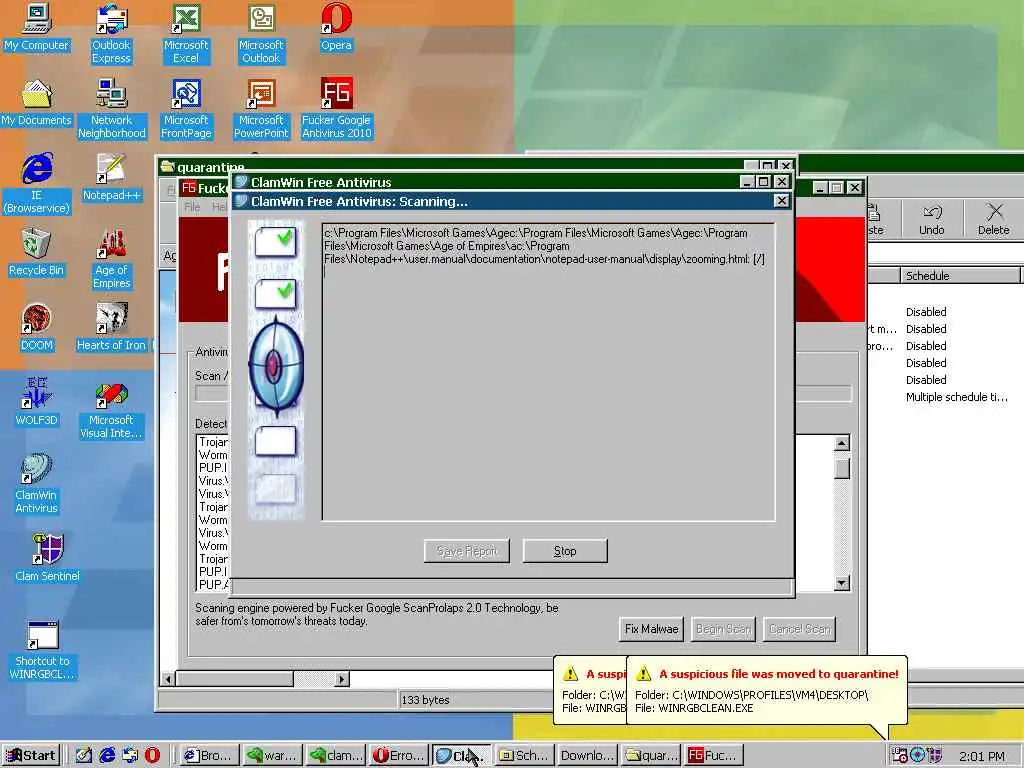Click quick launch Internet Explorer icon
Image resolution: width=1024 pixels, height=768 pixels.
coord(107,755)
